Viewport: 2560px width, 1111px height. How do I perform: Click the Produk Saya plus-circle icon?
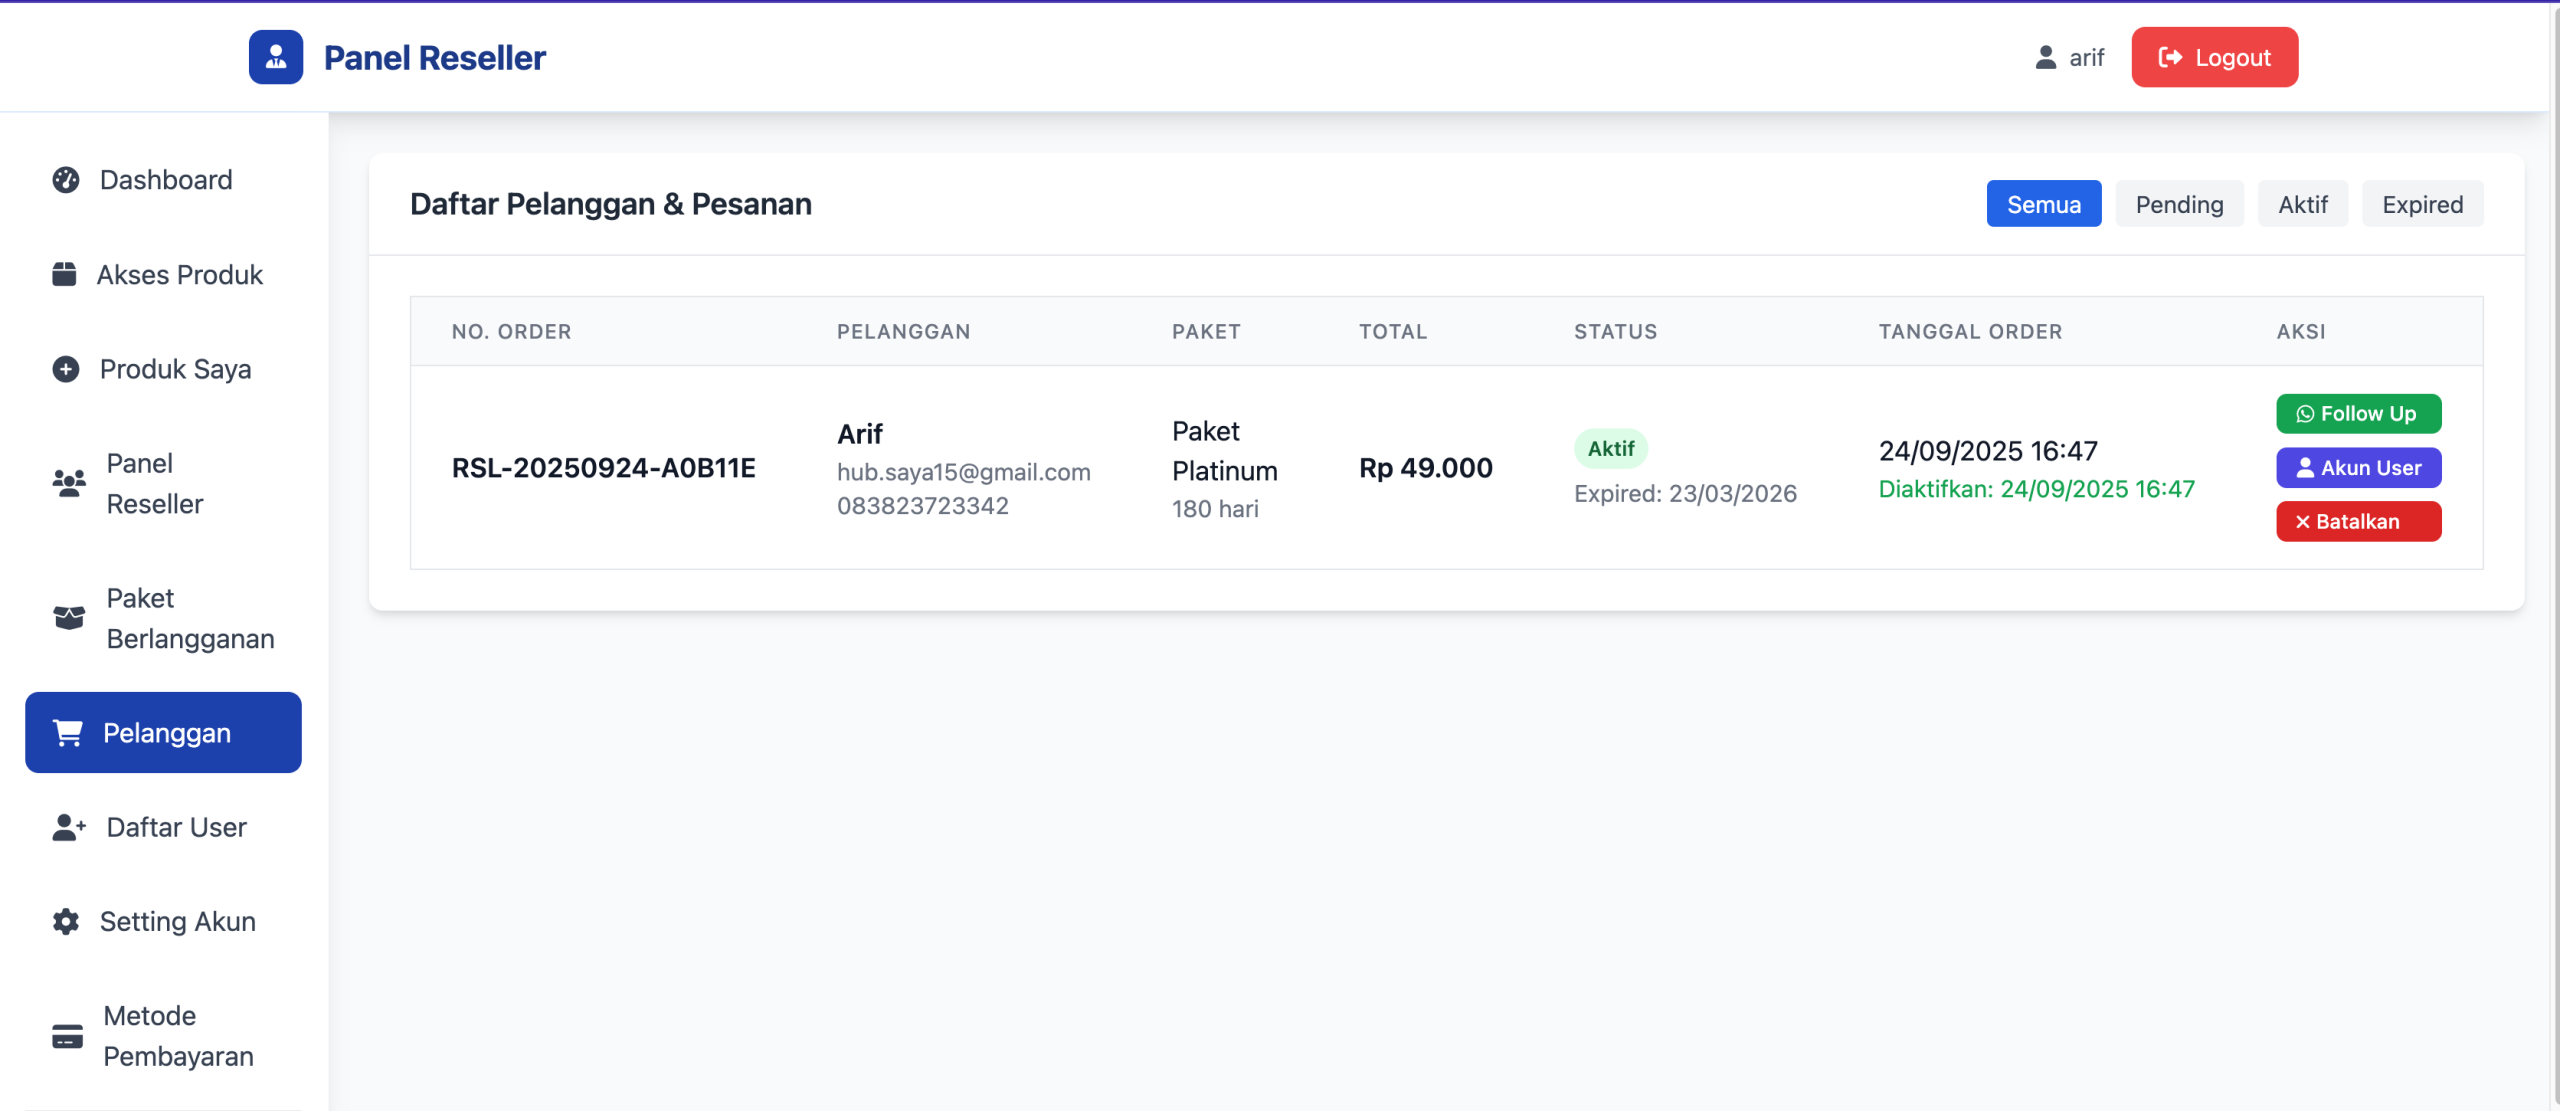point(66,369)
